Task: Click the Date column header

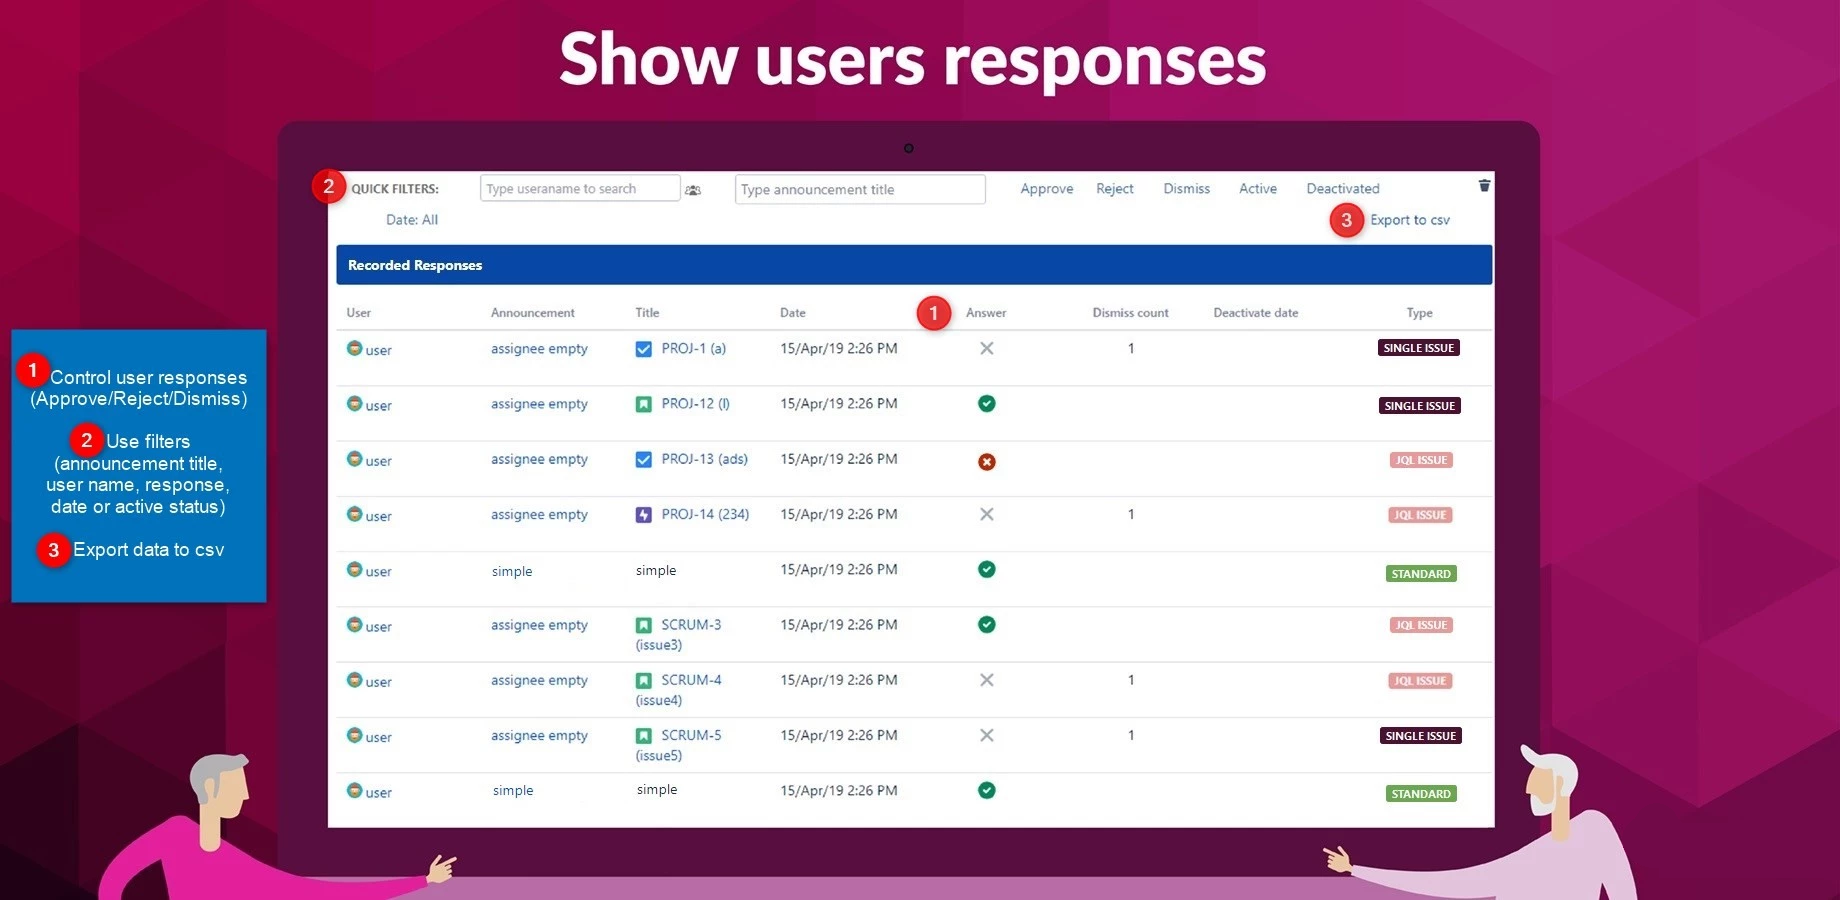Action: 793,313
